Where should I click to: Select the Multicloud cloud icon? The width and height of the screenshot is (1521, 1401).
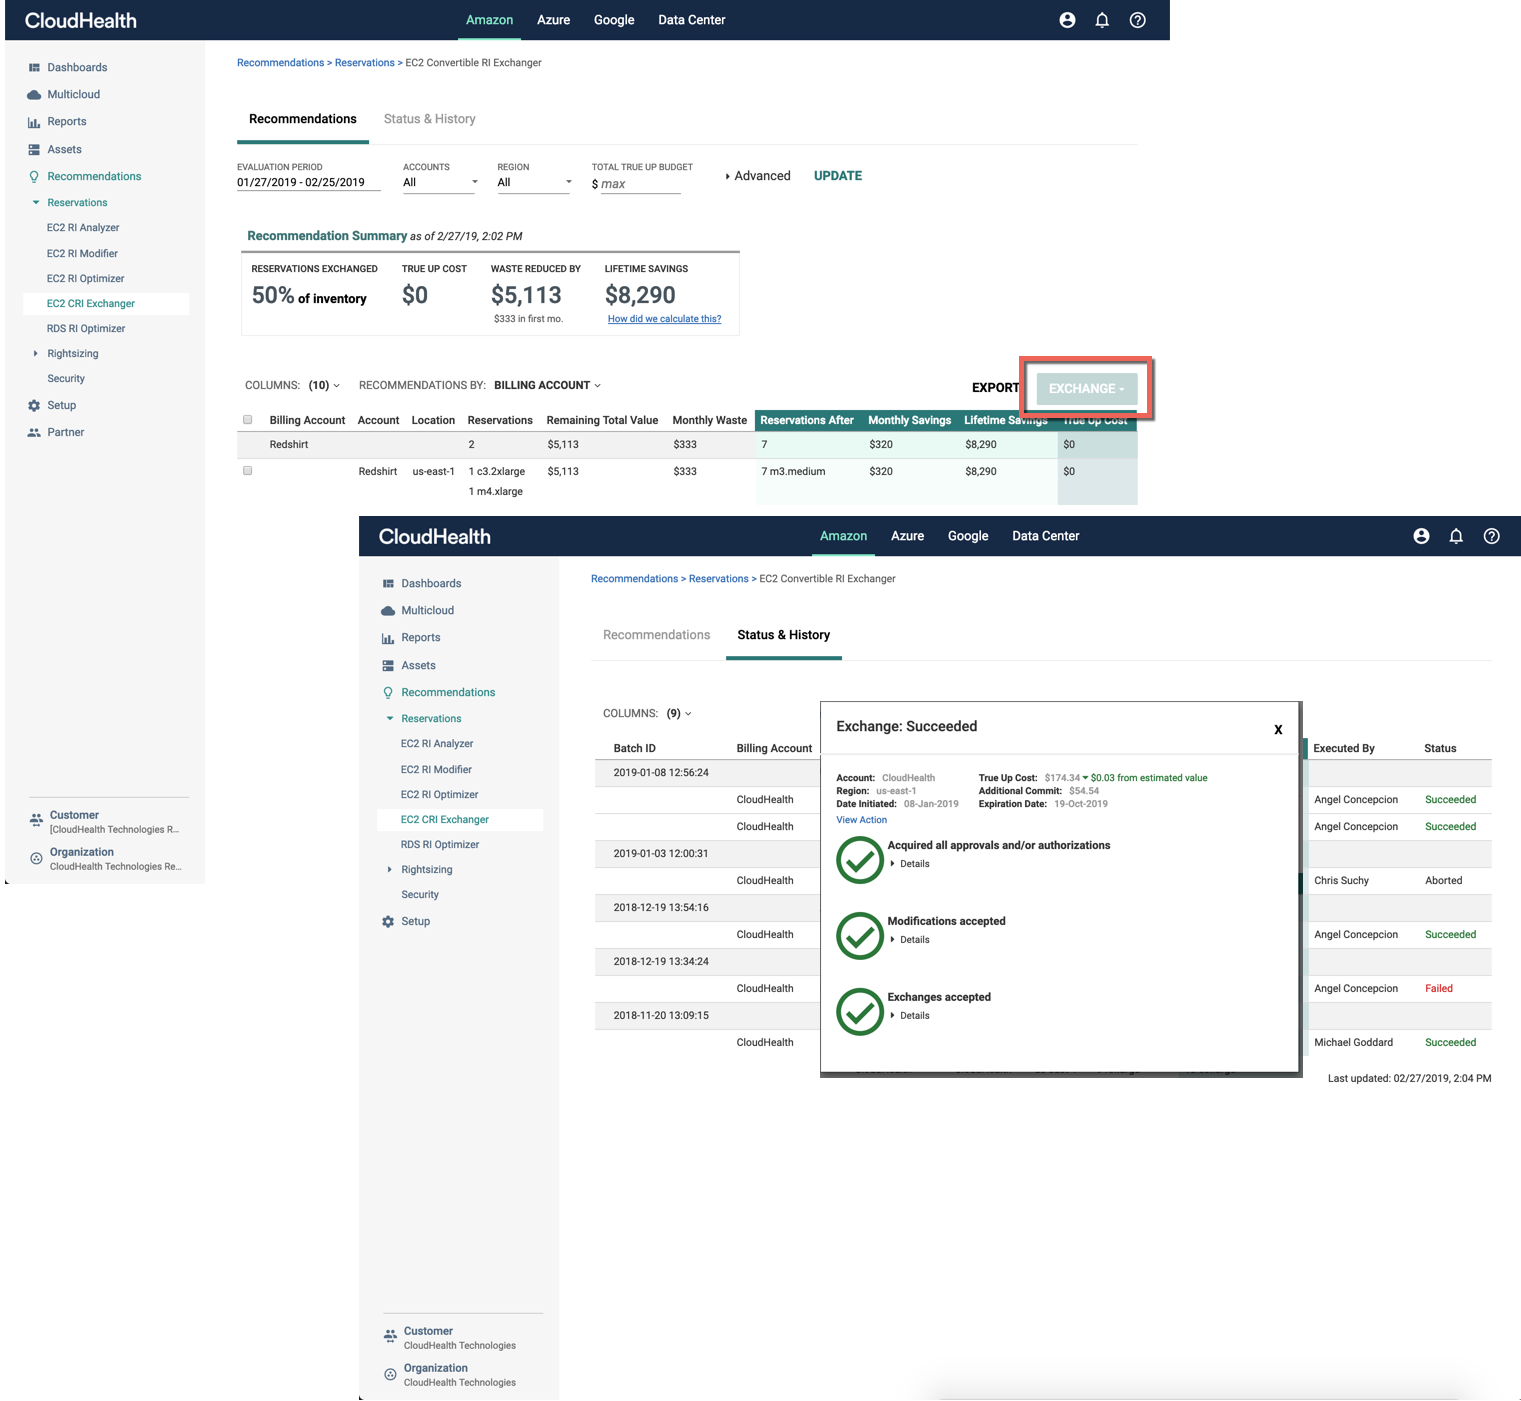33,94
